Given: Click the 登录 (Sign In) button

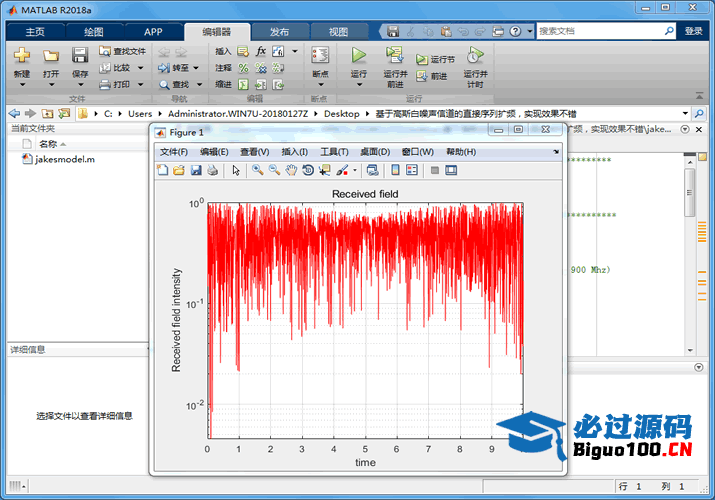Looking at the screenshot, I should coord(693,31).
